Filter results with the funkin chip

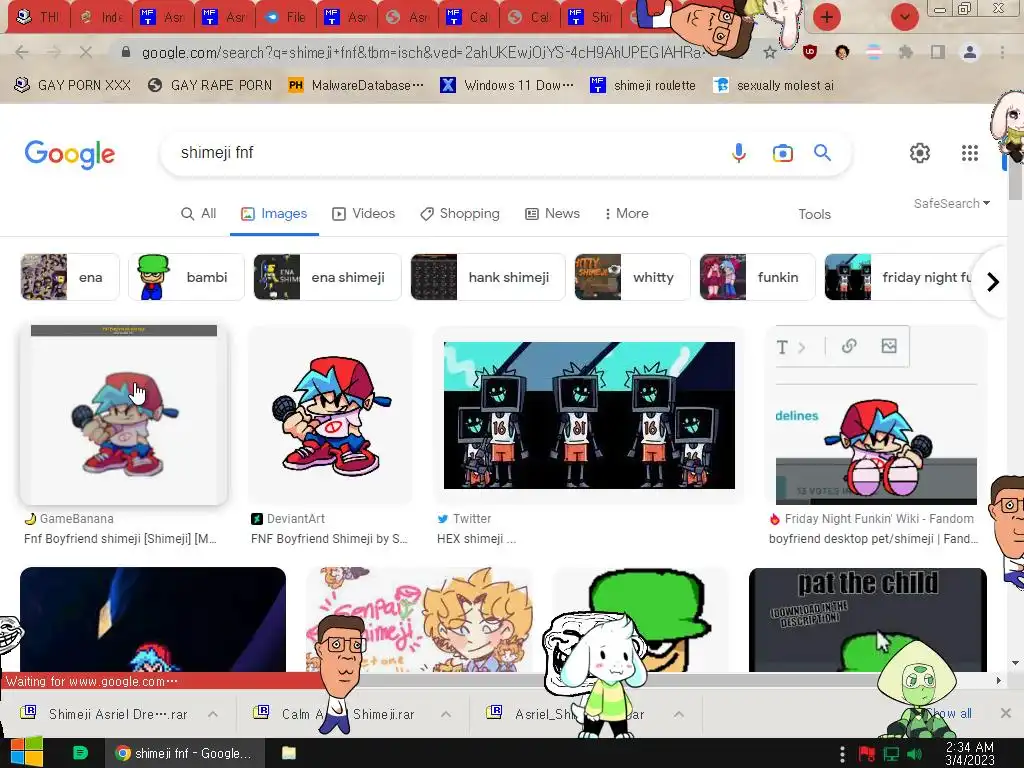757,277
